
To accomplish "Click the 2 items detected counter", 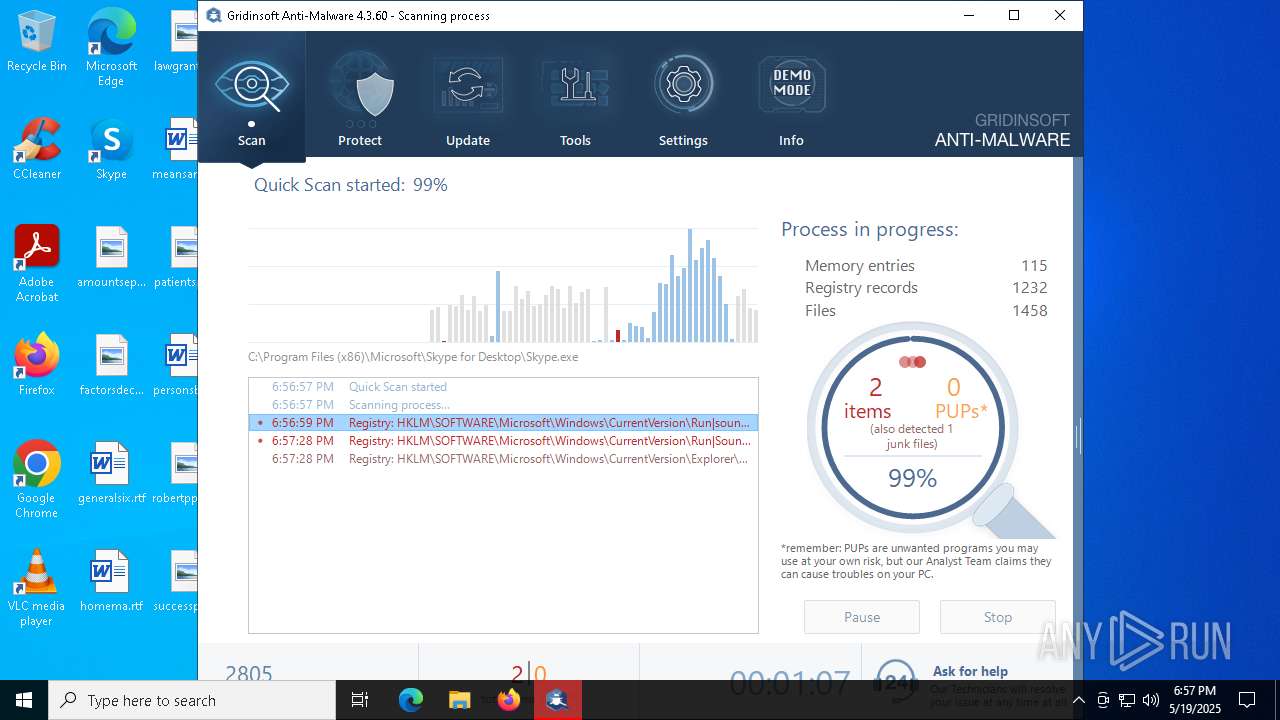I will pos(868,399).
